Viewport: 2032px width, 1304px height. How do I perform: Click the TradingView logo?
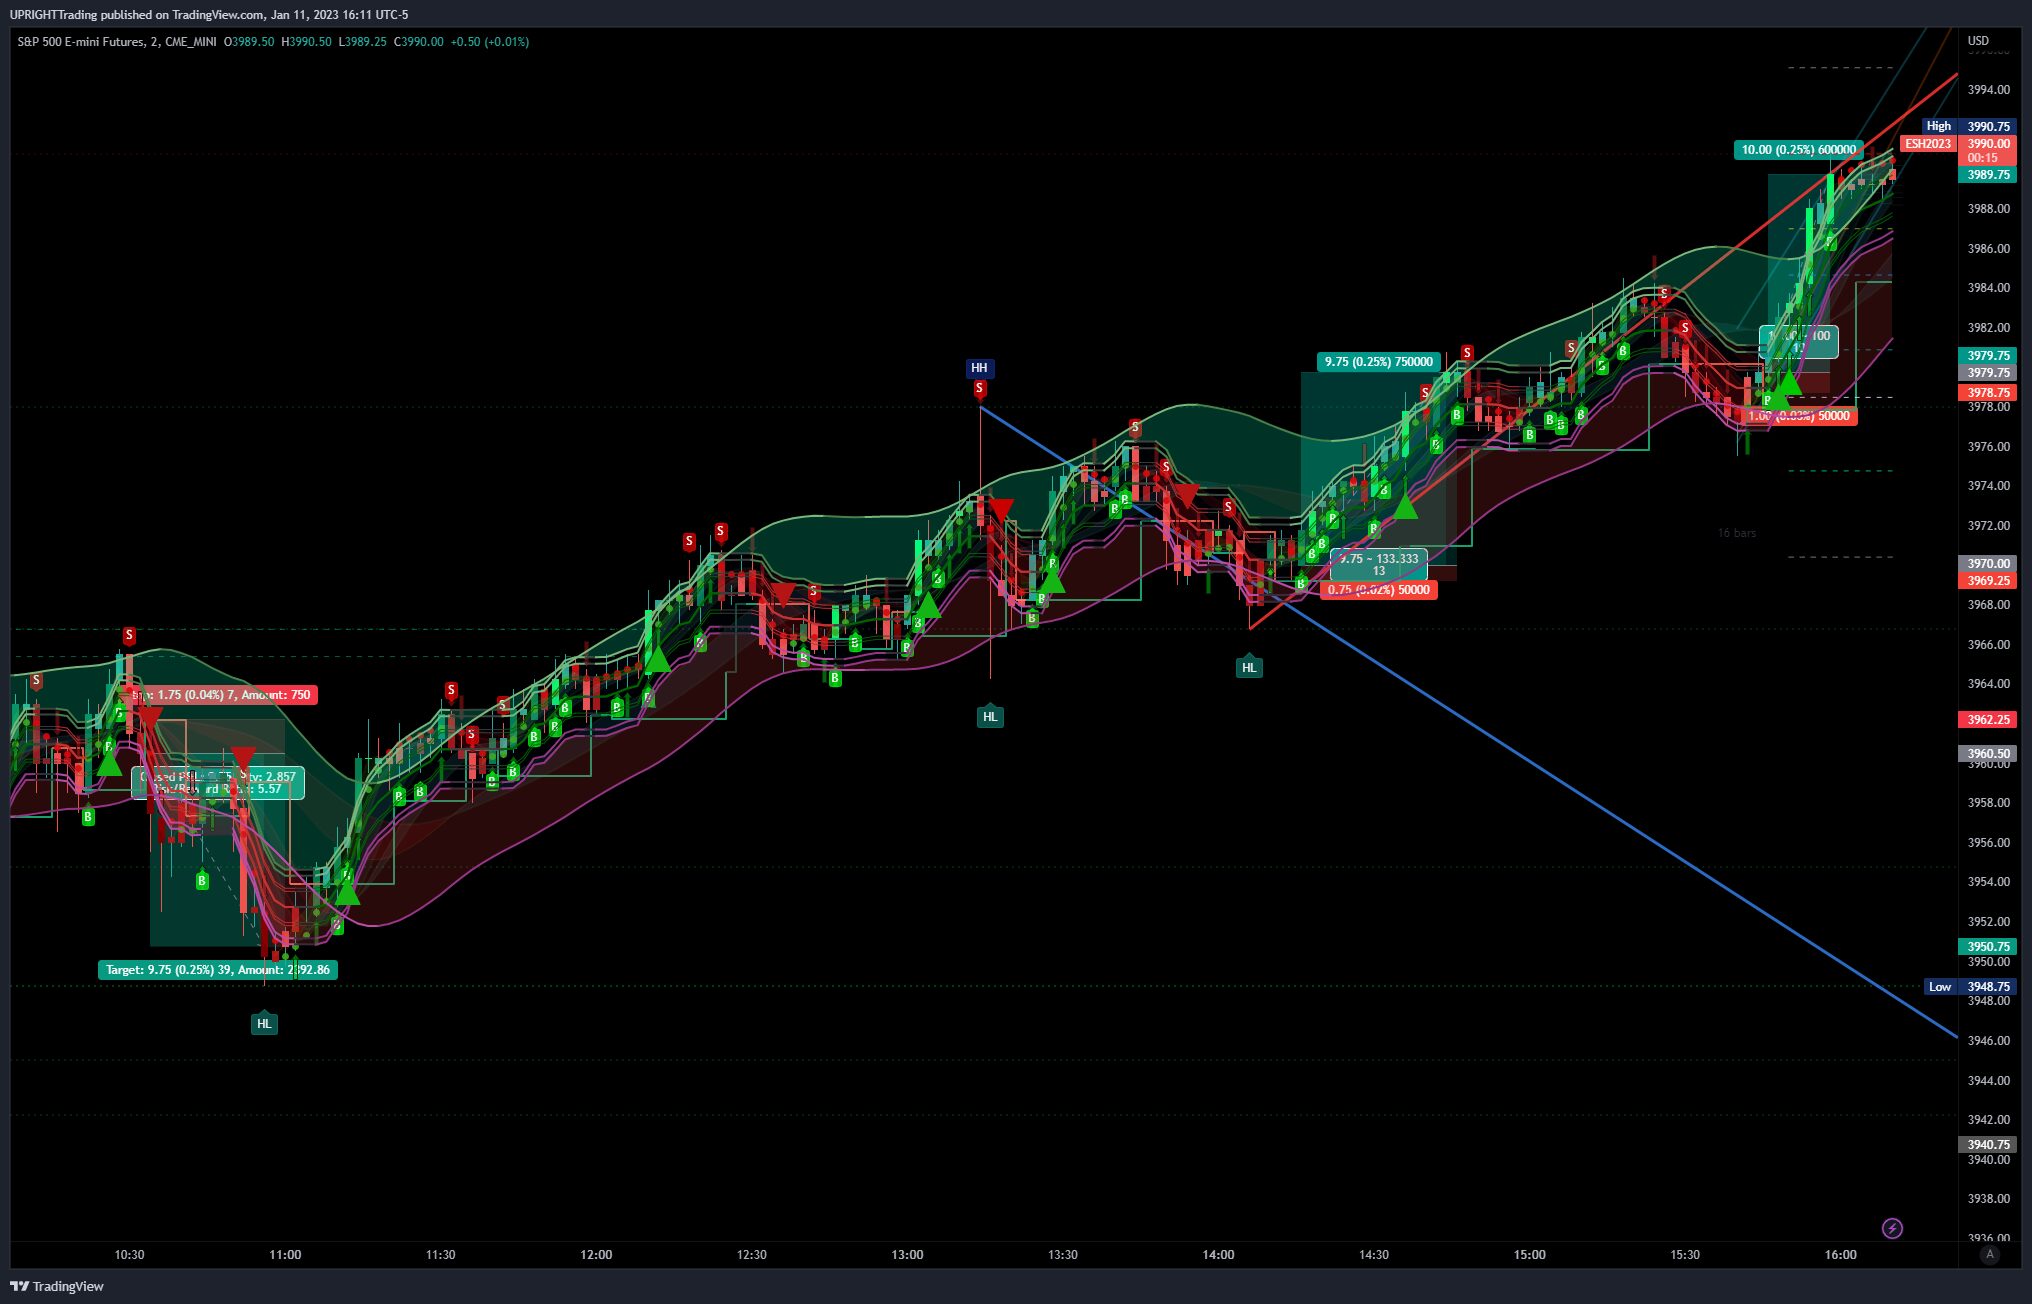[57, 1286]
